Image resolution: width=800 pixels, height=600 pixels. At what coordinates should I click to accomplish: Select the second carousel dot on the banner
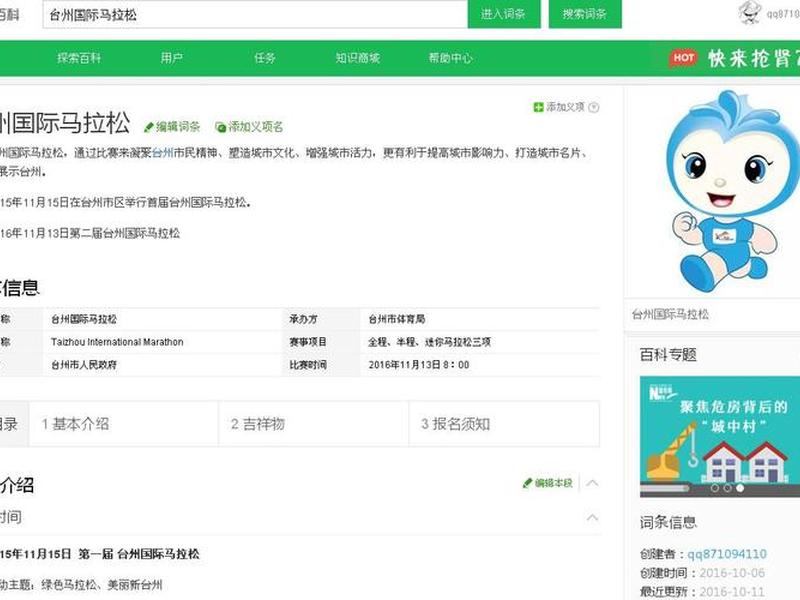coord(728,488)
